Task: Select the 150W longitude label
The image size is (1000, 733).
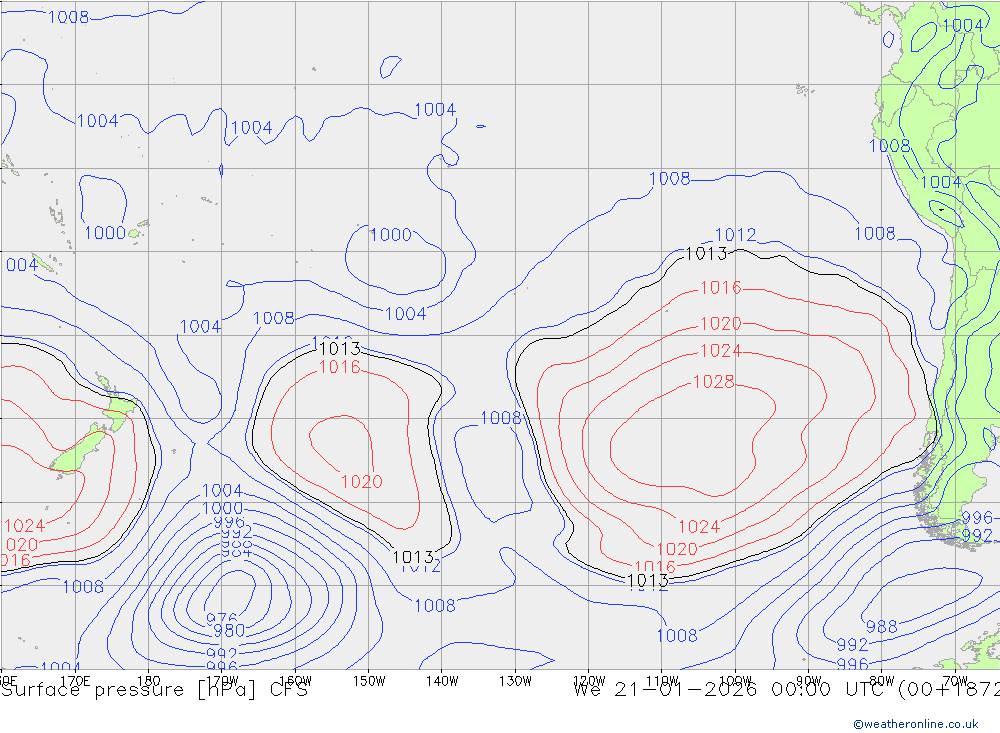Action: (369, 681)
